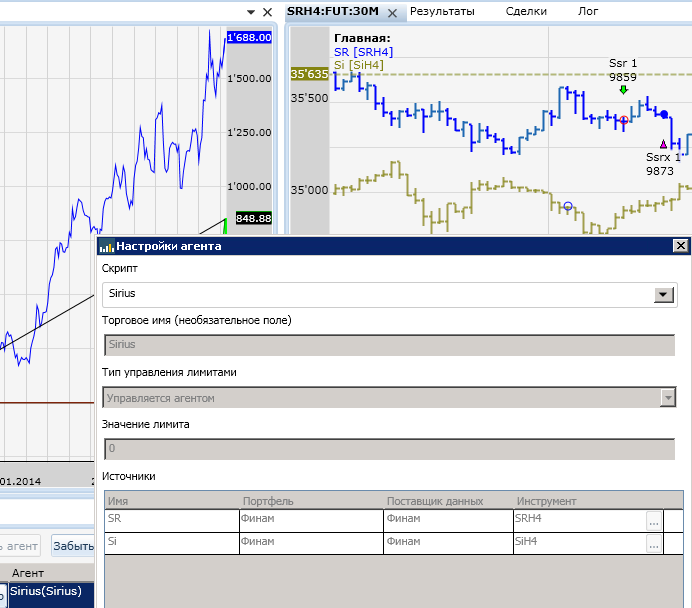Viewport: 692px width, 608px height.
Task: Browse instrument for Si source row
Action: coord(654,544)
